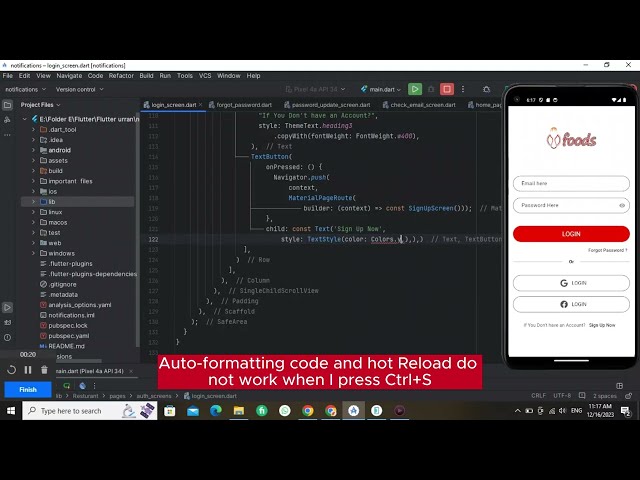Expand the lib folder in the tree
640x480 pixels.
click(x=33, y=202)
